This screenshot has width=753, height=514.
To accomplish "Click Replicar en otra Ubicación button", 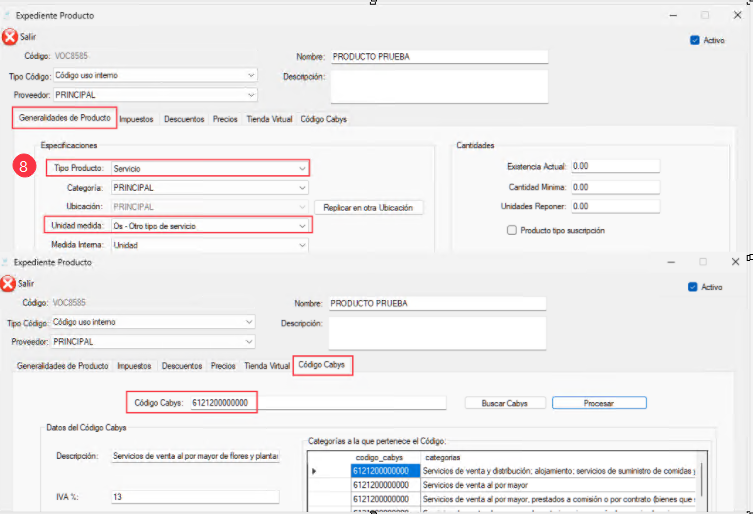I will (369, 208).
